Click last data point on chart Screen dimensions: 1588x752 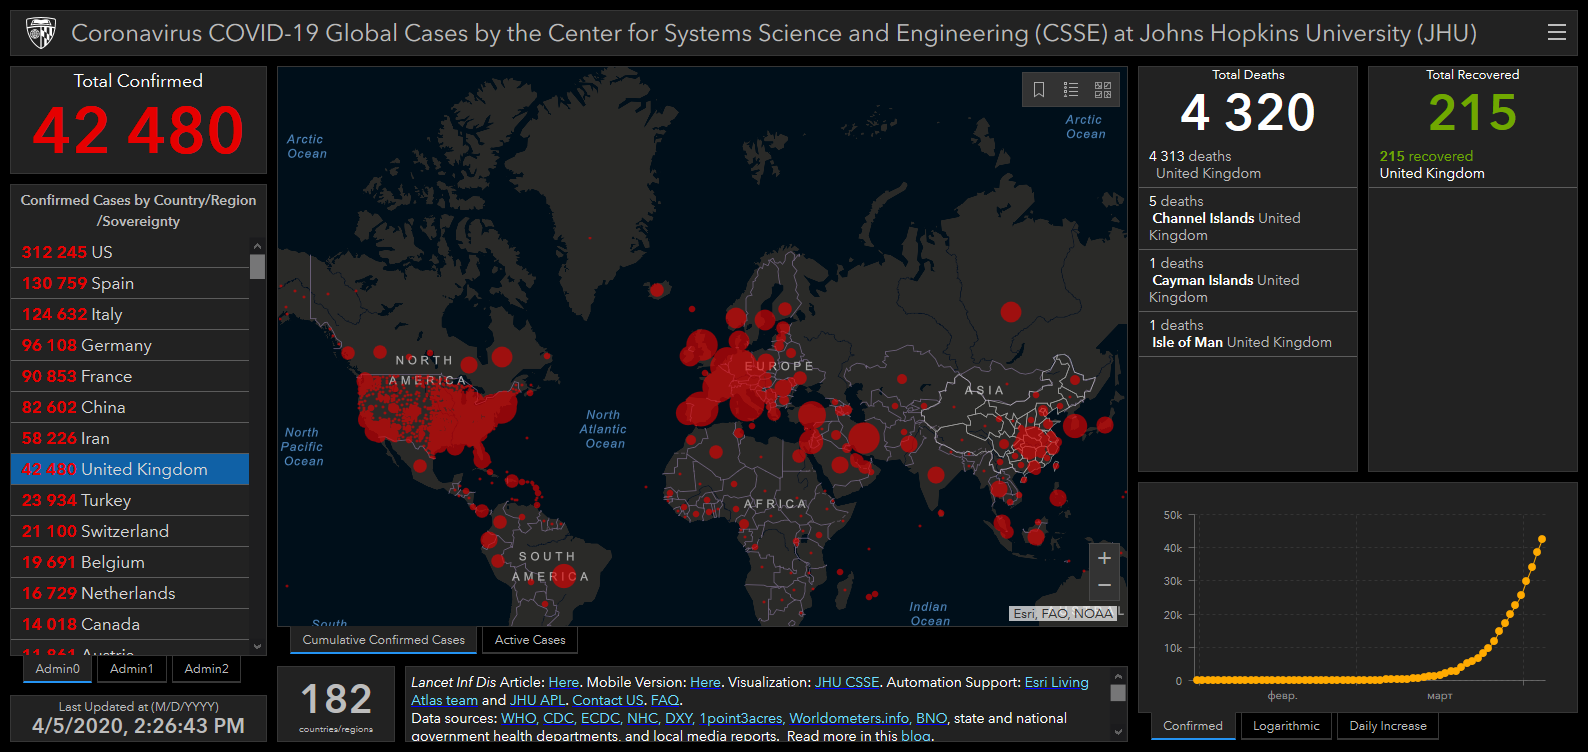coord(1542,539)
